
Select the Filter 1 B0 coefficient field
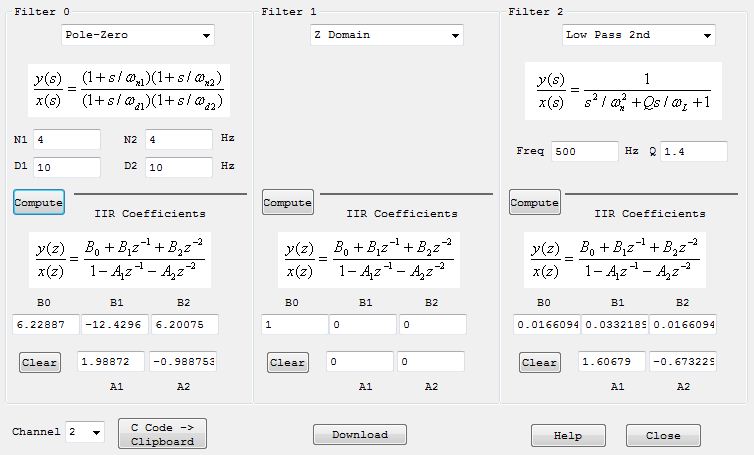[x=294, y=324]
